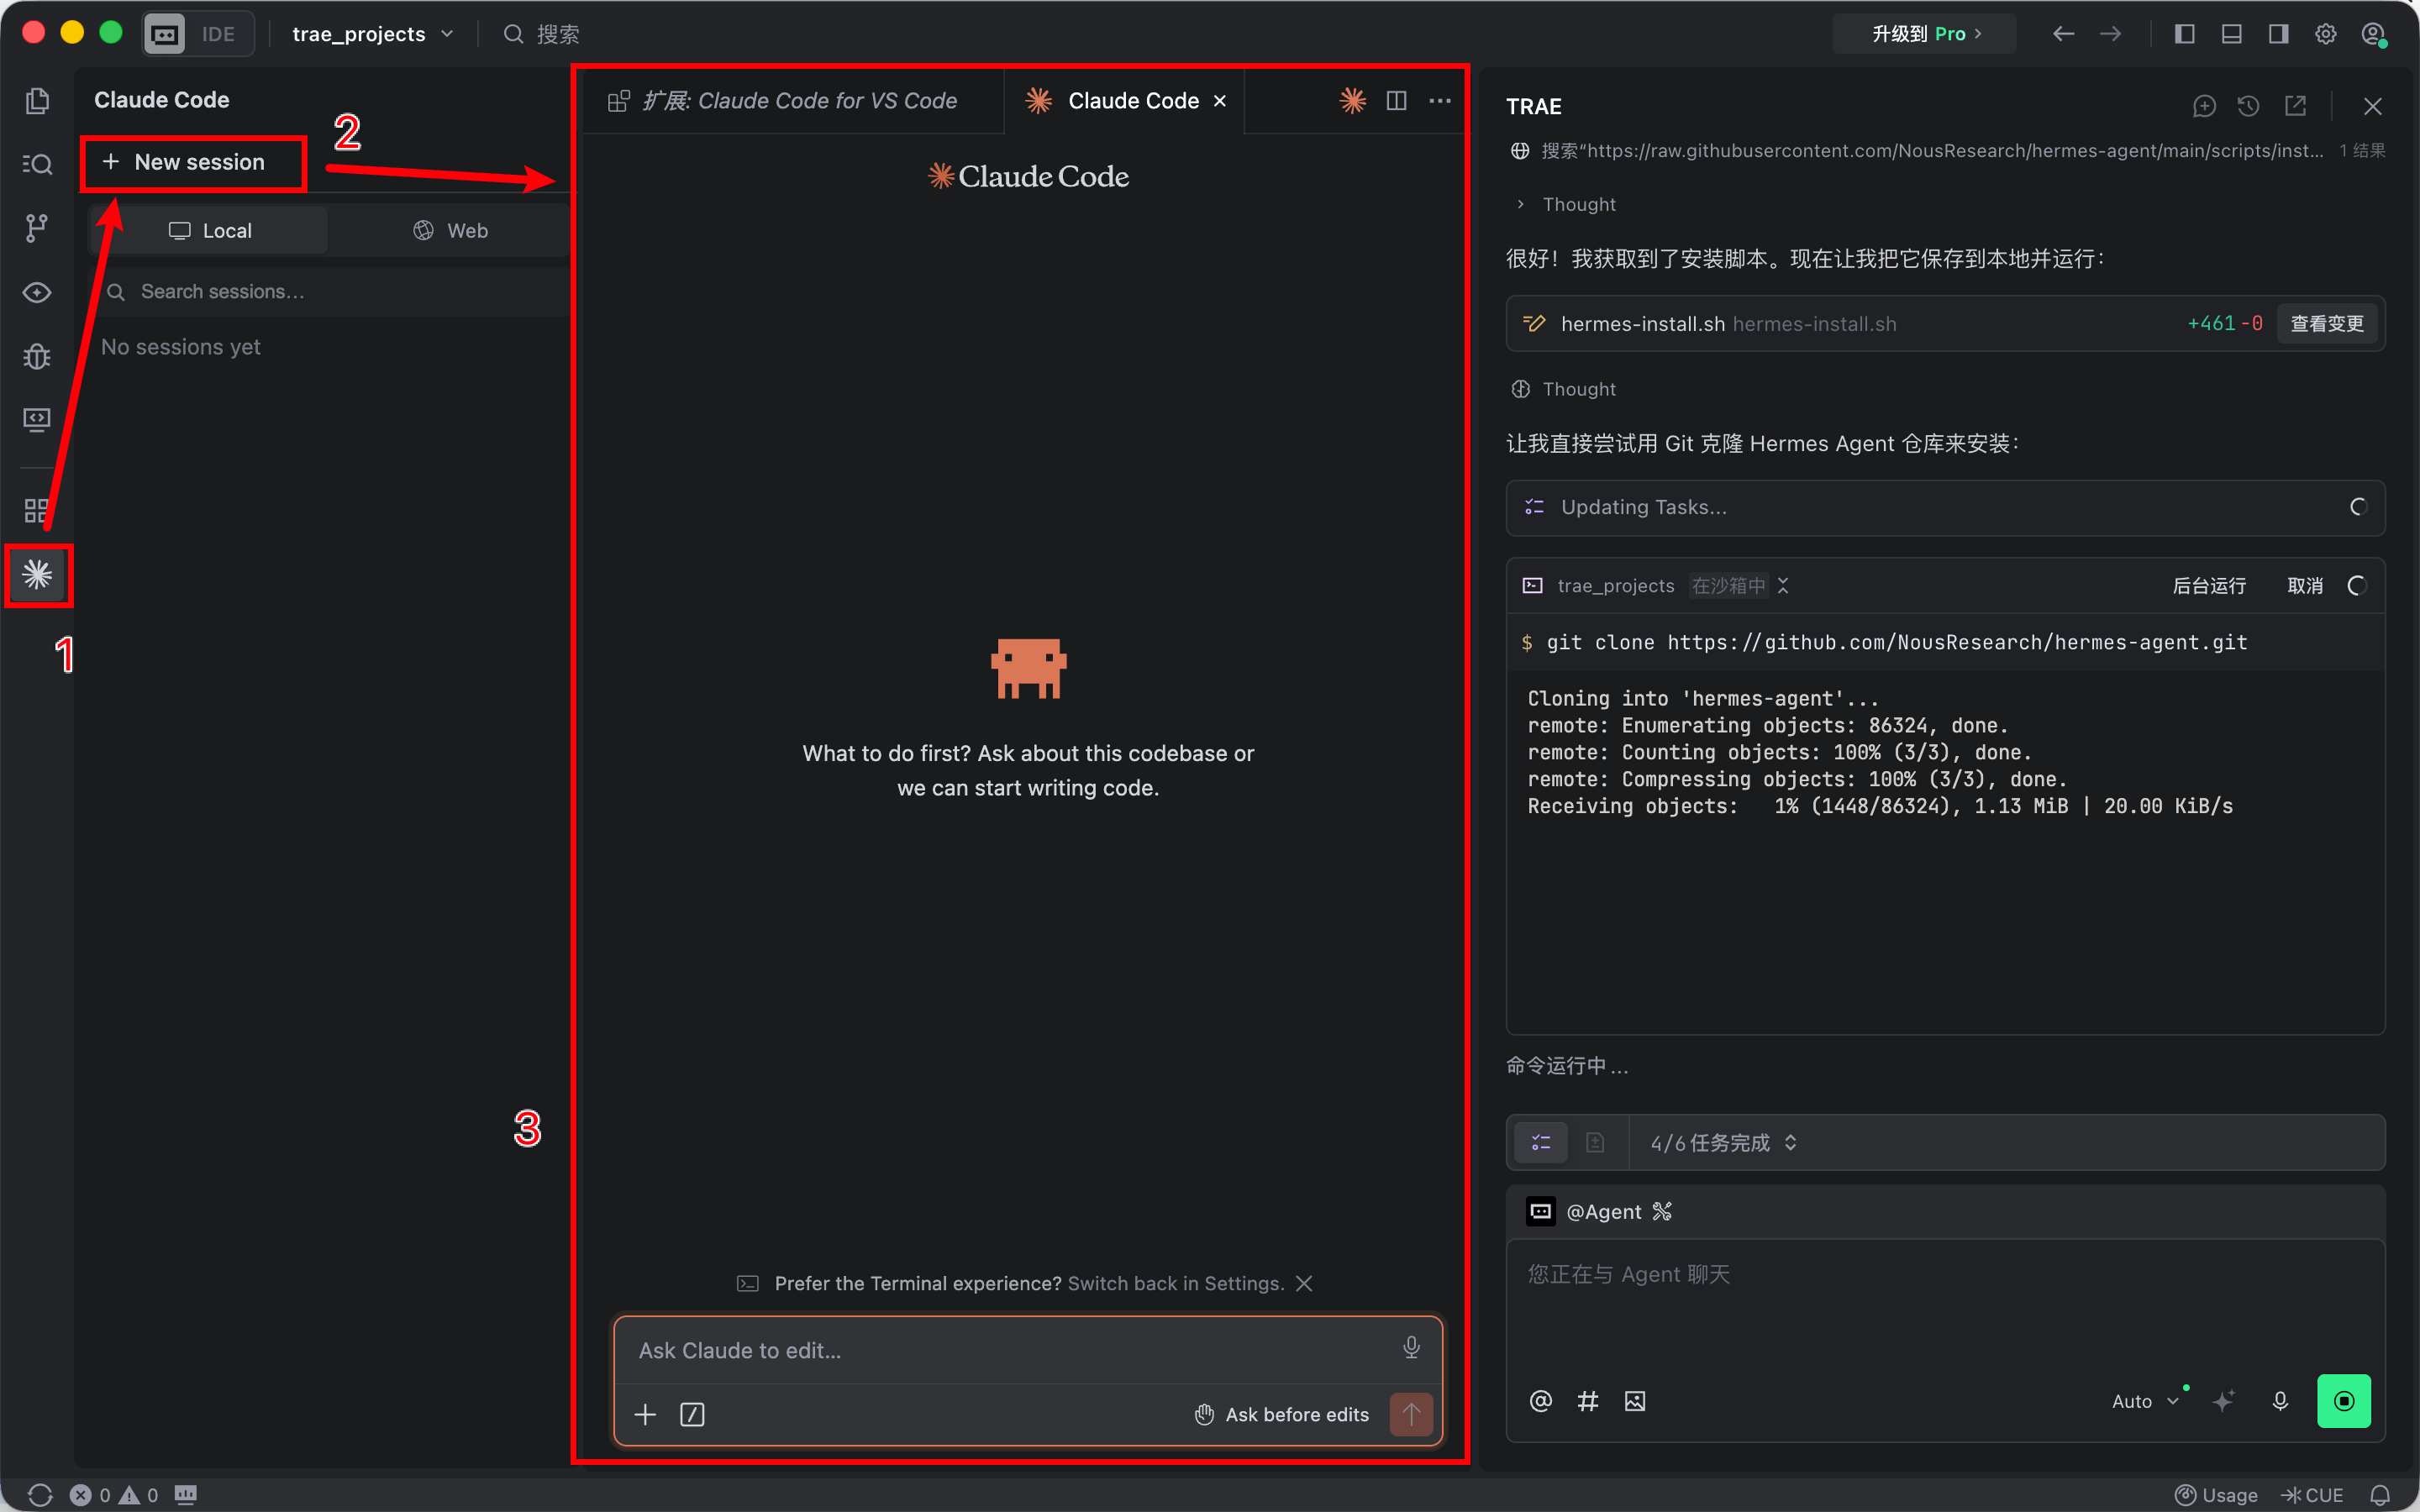Viewport: 2420px width, 1512px height.
Task: Start a New session
Action: coord(194,162)
